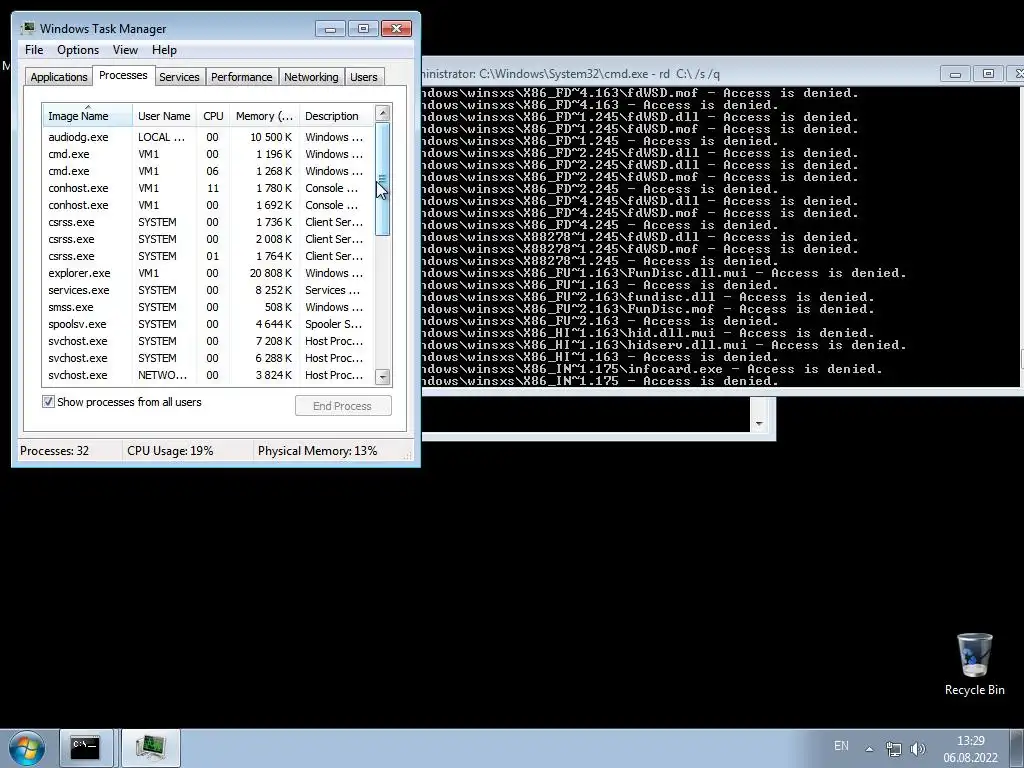Open the File menu
Image resolution: width=1024 pixels, height=768 pixels.
(x=34, y=50)
